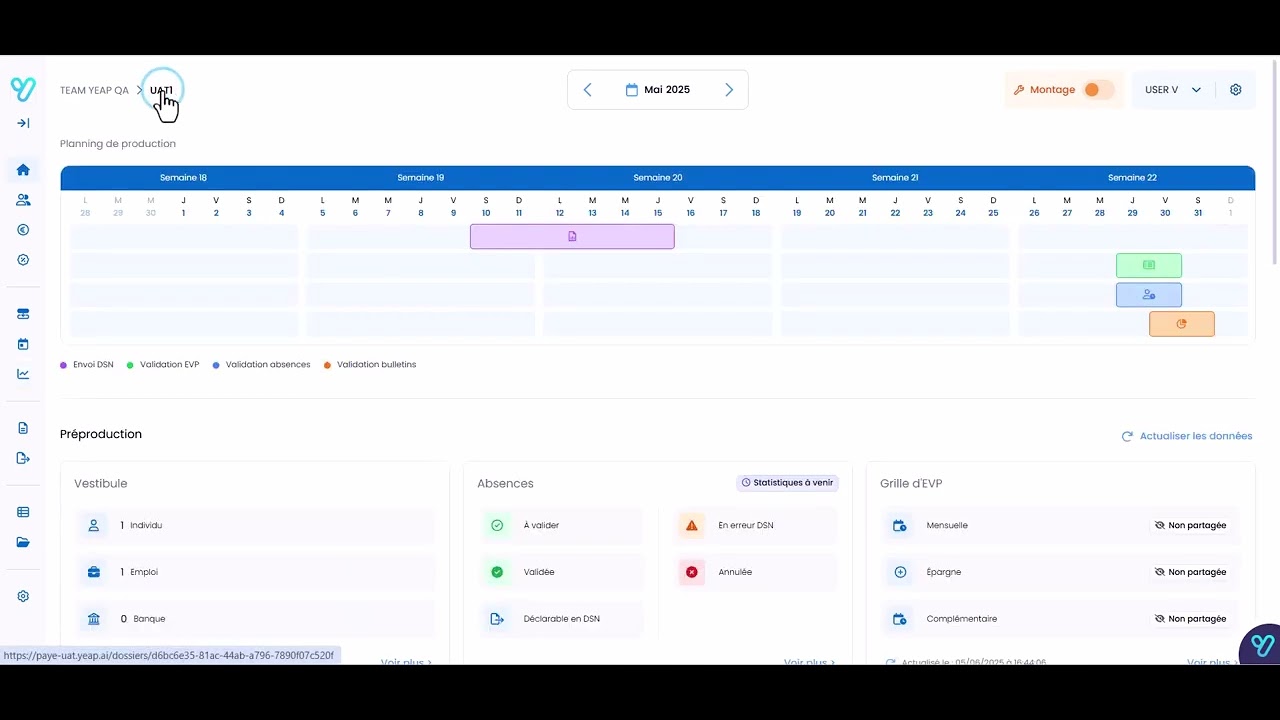Click the Envoi DSN purple legend dot
Screen dimensions: 1280x720
point(64,365)
